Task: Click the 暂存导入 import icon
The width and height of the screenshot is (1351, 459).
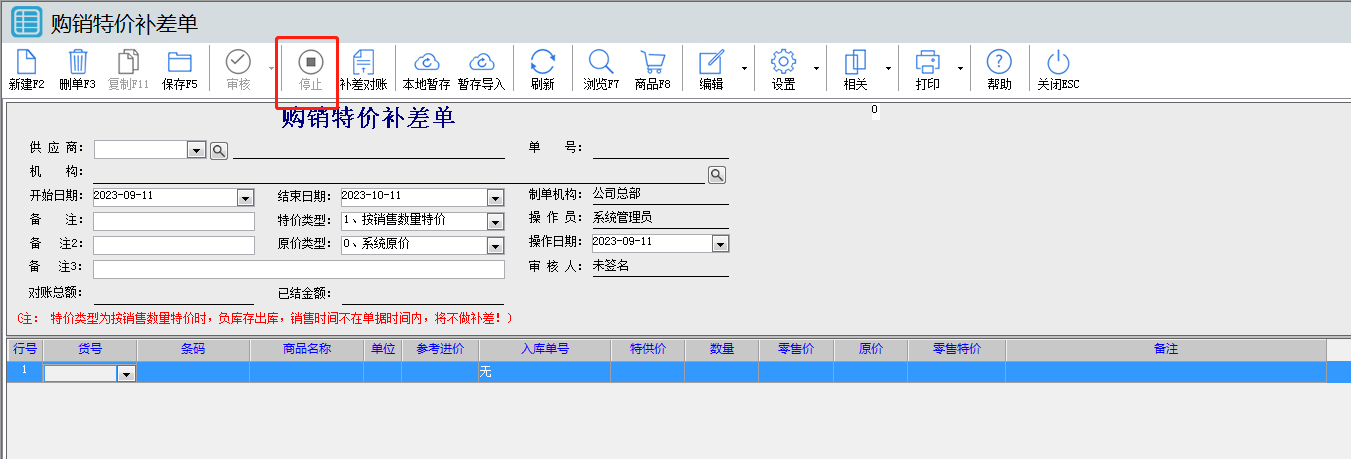Action: [x=481, y=62]
